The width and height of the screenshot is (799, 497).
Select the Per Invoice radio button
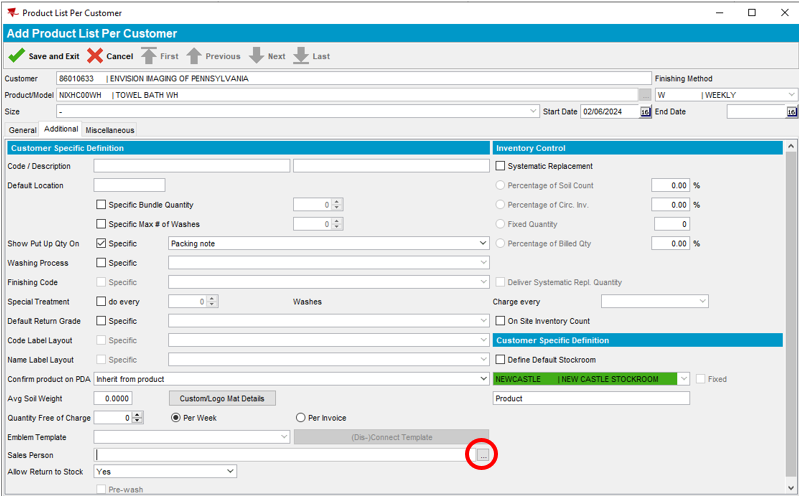300,417
